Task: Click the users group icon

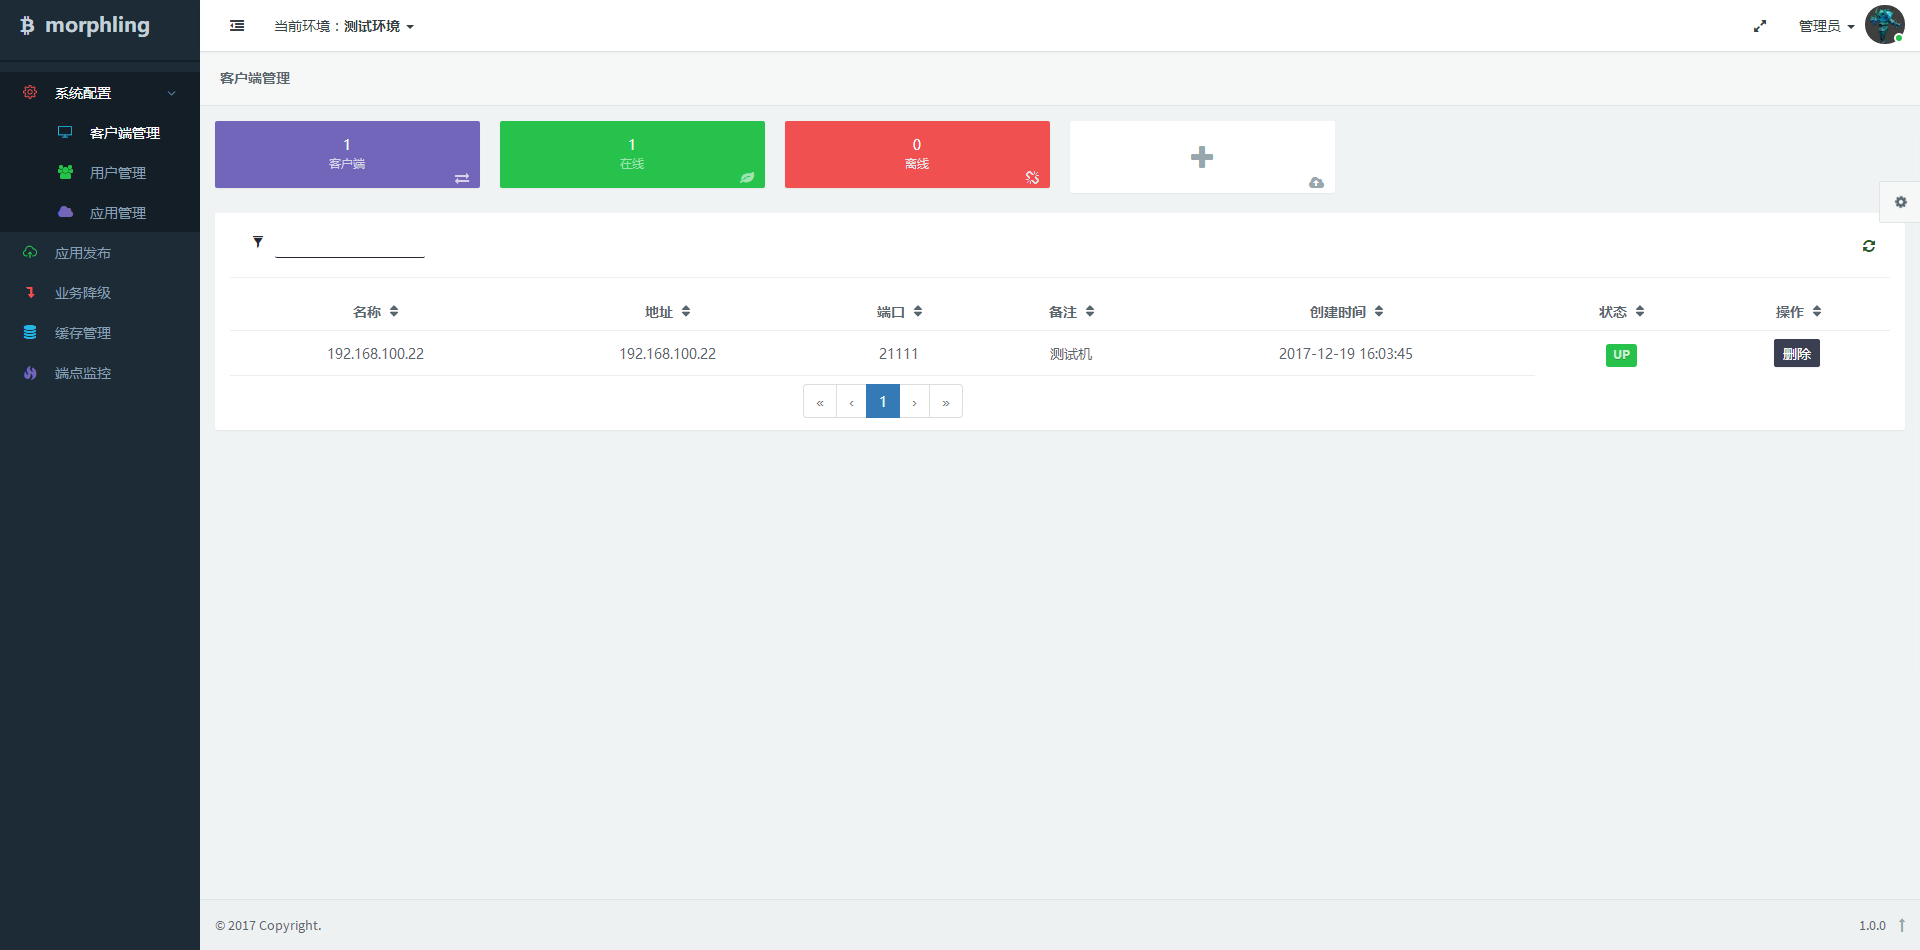Action: (x=65, y=172)
